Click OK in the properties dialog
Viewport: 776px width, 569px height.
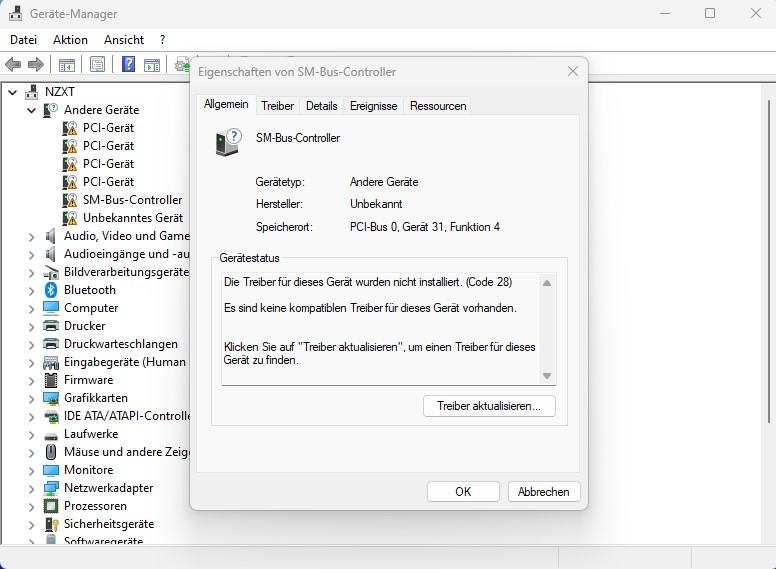(x=463, y=492)
